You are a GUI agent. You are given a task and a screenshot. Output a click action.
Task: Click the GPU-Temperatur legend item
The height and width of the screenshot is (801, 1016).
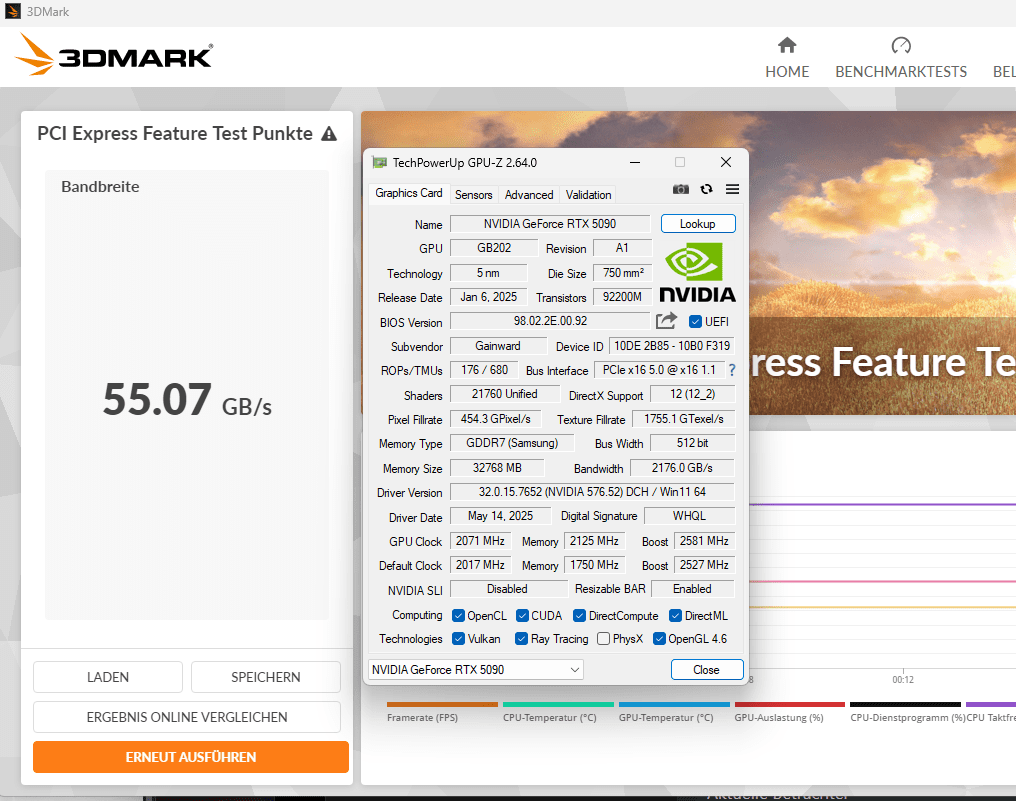674,712
